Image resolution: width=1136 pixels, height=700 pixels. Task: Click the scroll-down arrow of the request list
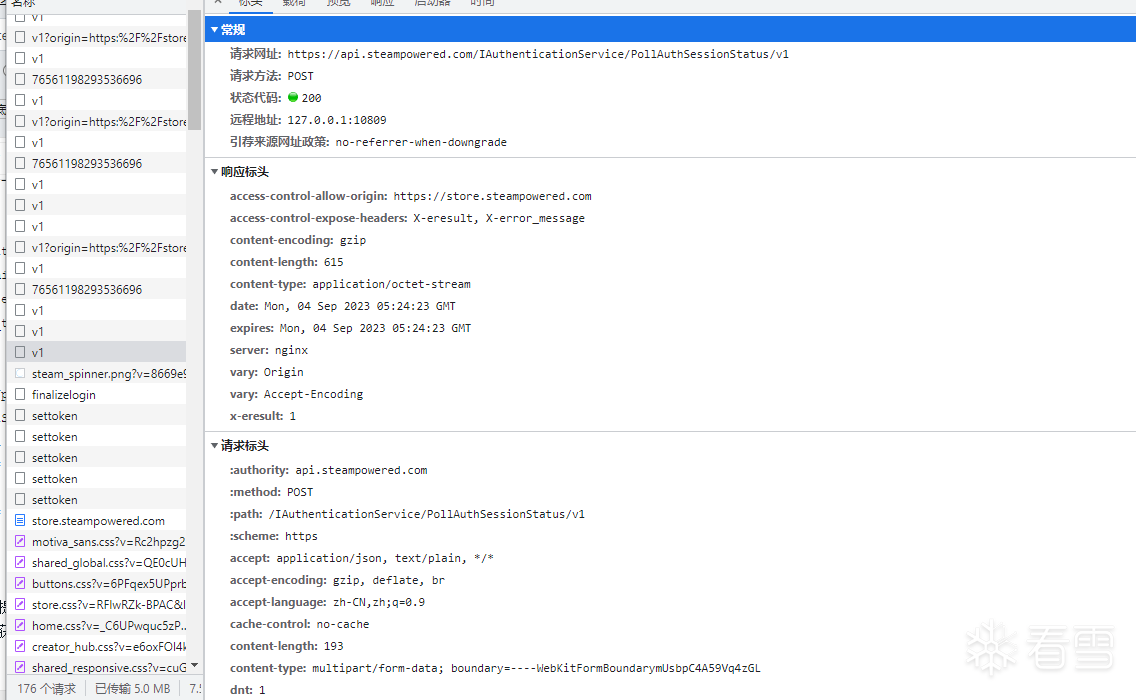click(x=194, y=664)
